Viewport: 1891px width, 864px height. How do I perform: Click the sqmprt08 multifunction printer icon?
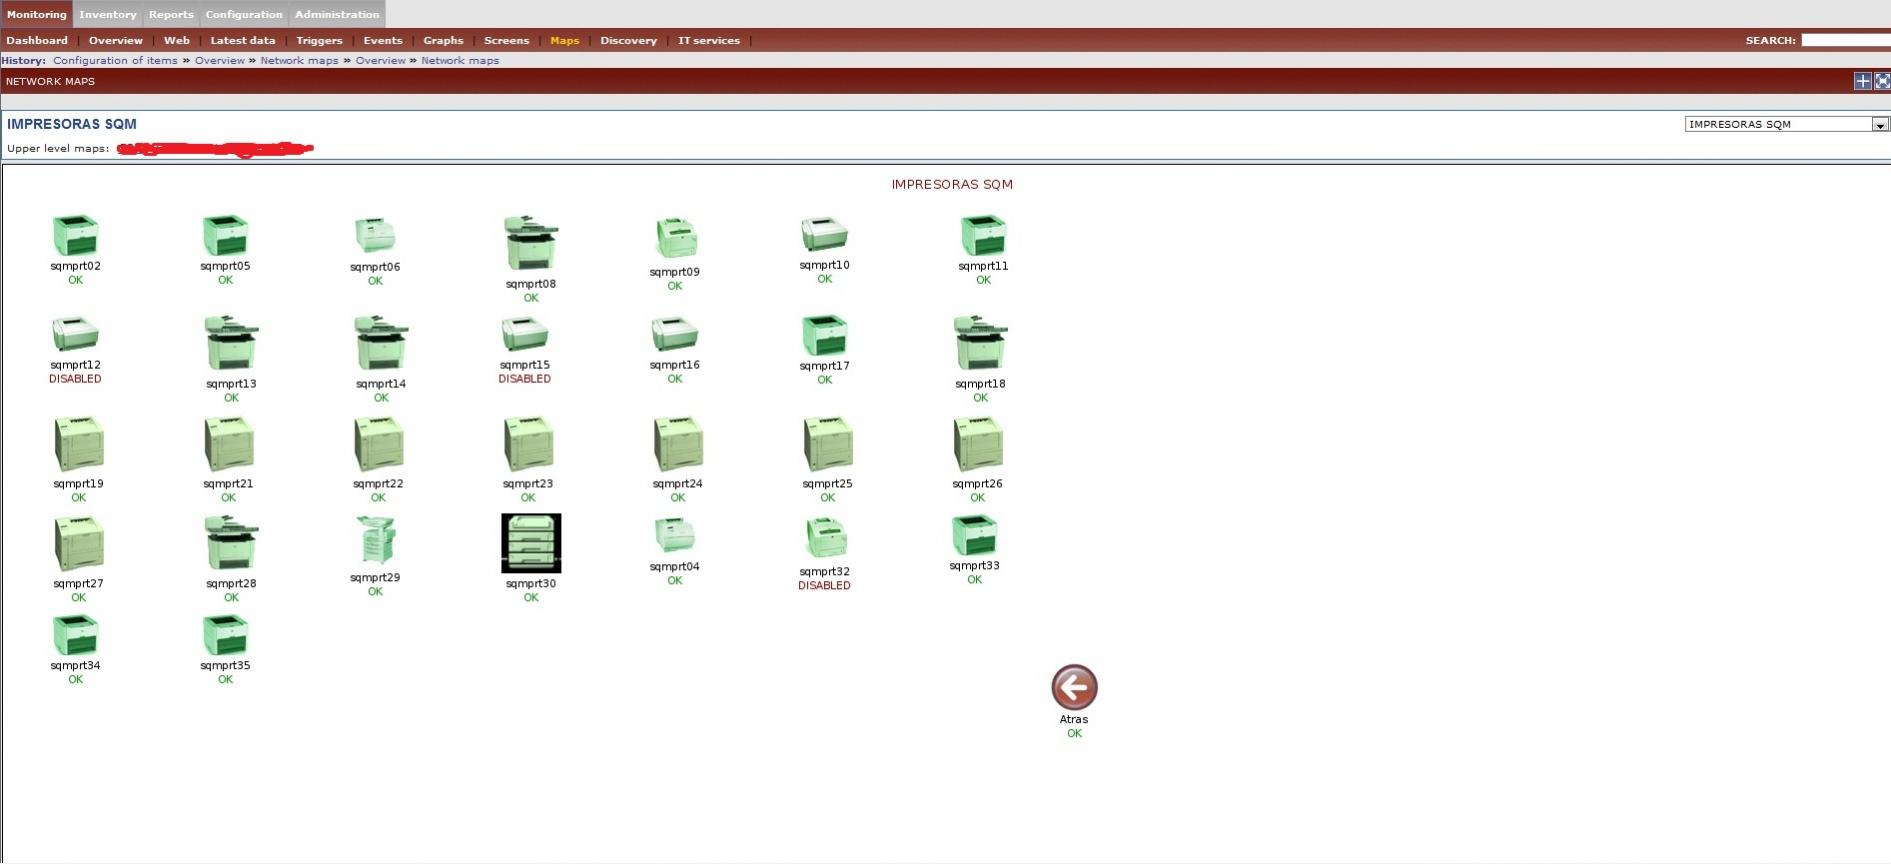(531, 243)
